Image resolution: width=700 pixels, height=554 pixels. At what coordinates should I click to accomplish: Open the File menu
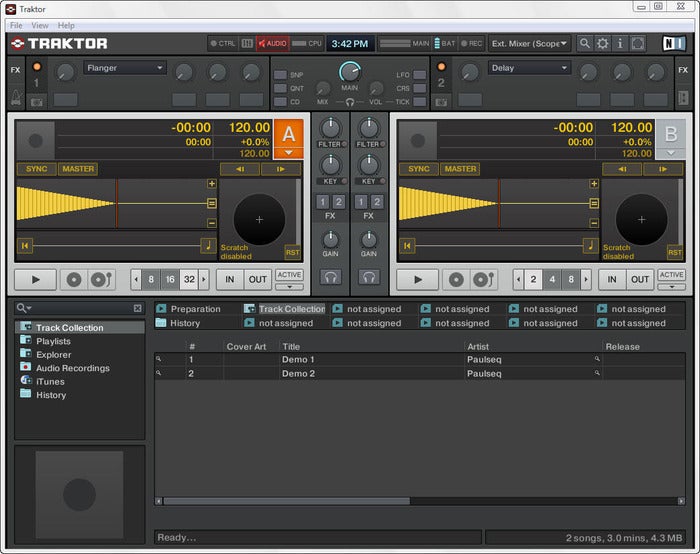click(x=16, y=25)
